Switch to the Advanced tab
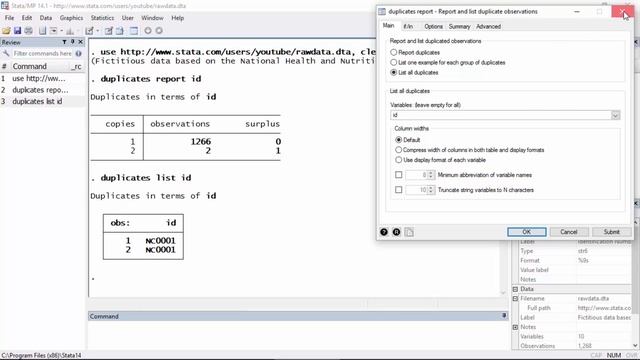The image size is (640, 360). click(x=488, y=26)
